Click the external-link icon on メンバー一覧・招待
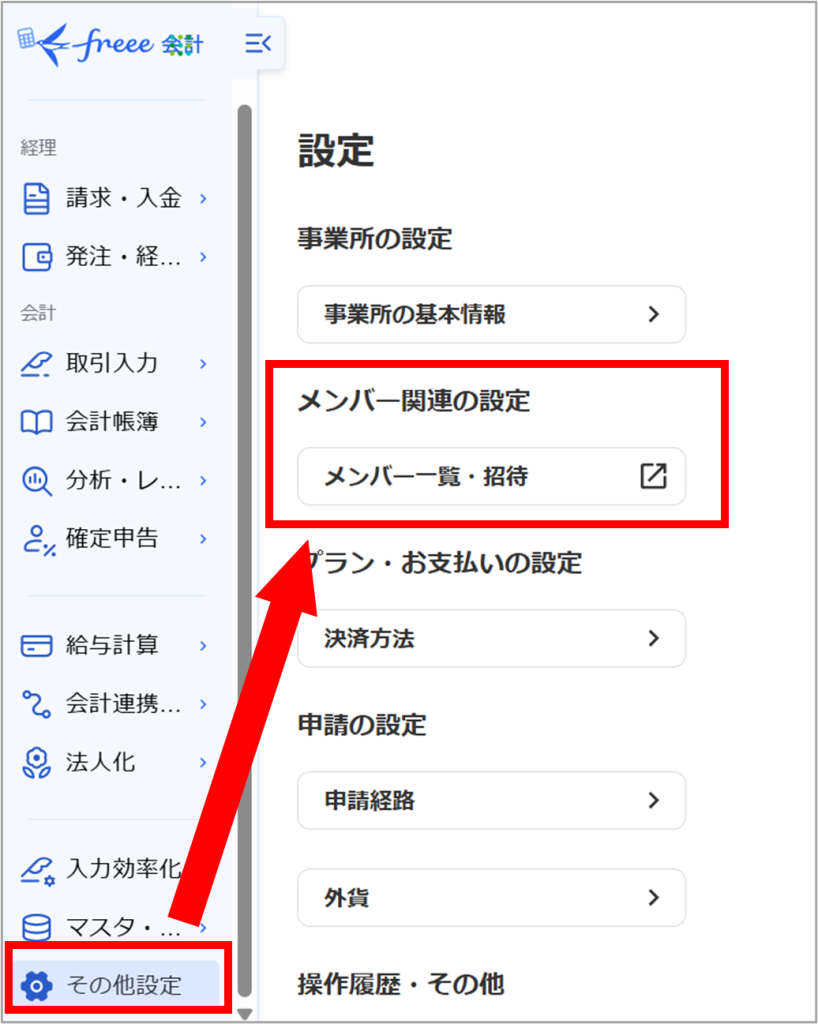Screen dimensions: 818x1024 [653, 477]
